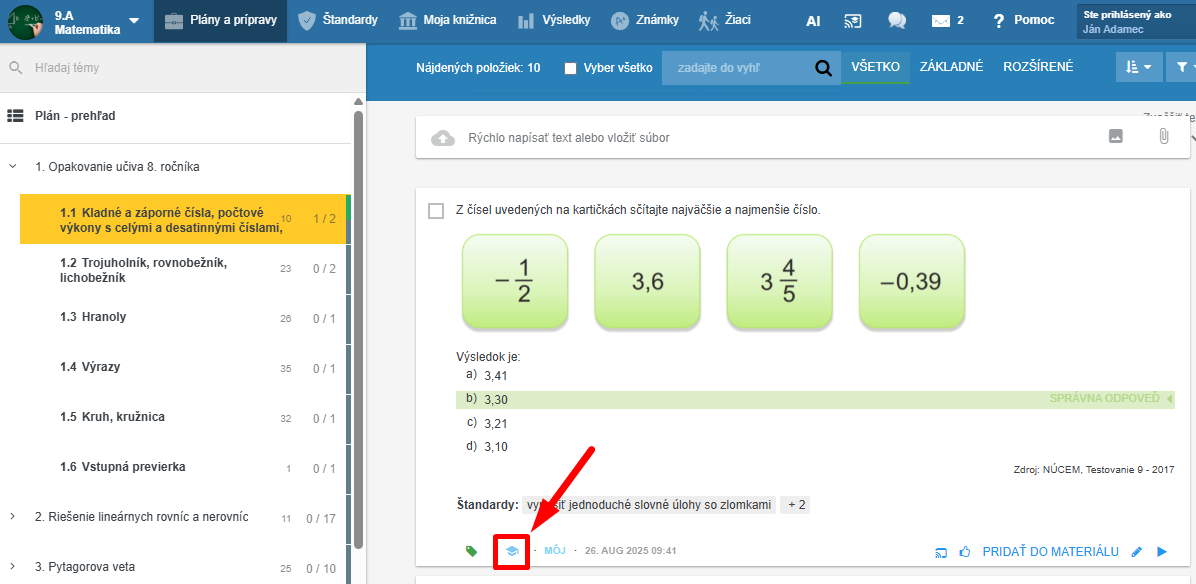Click the green tag icon
The image size is (1196, 584).
click(472, 551)
